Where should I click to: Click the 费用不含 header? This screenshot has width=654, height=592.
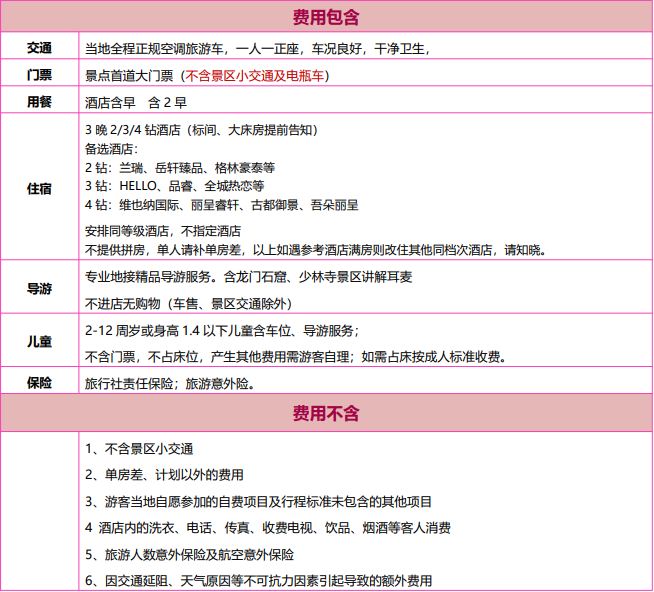coord(326,413)
